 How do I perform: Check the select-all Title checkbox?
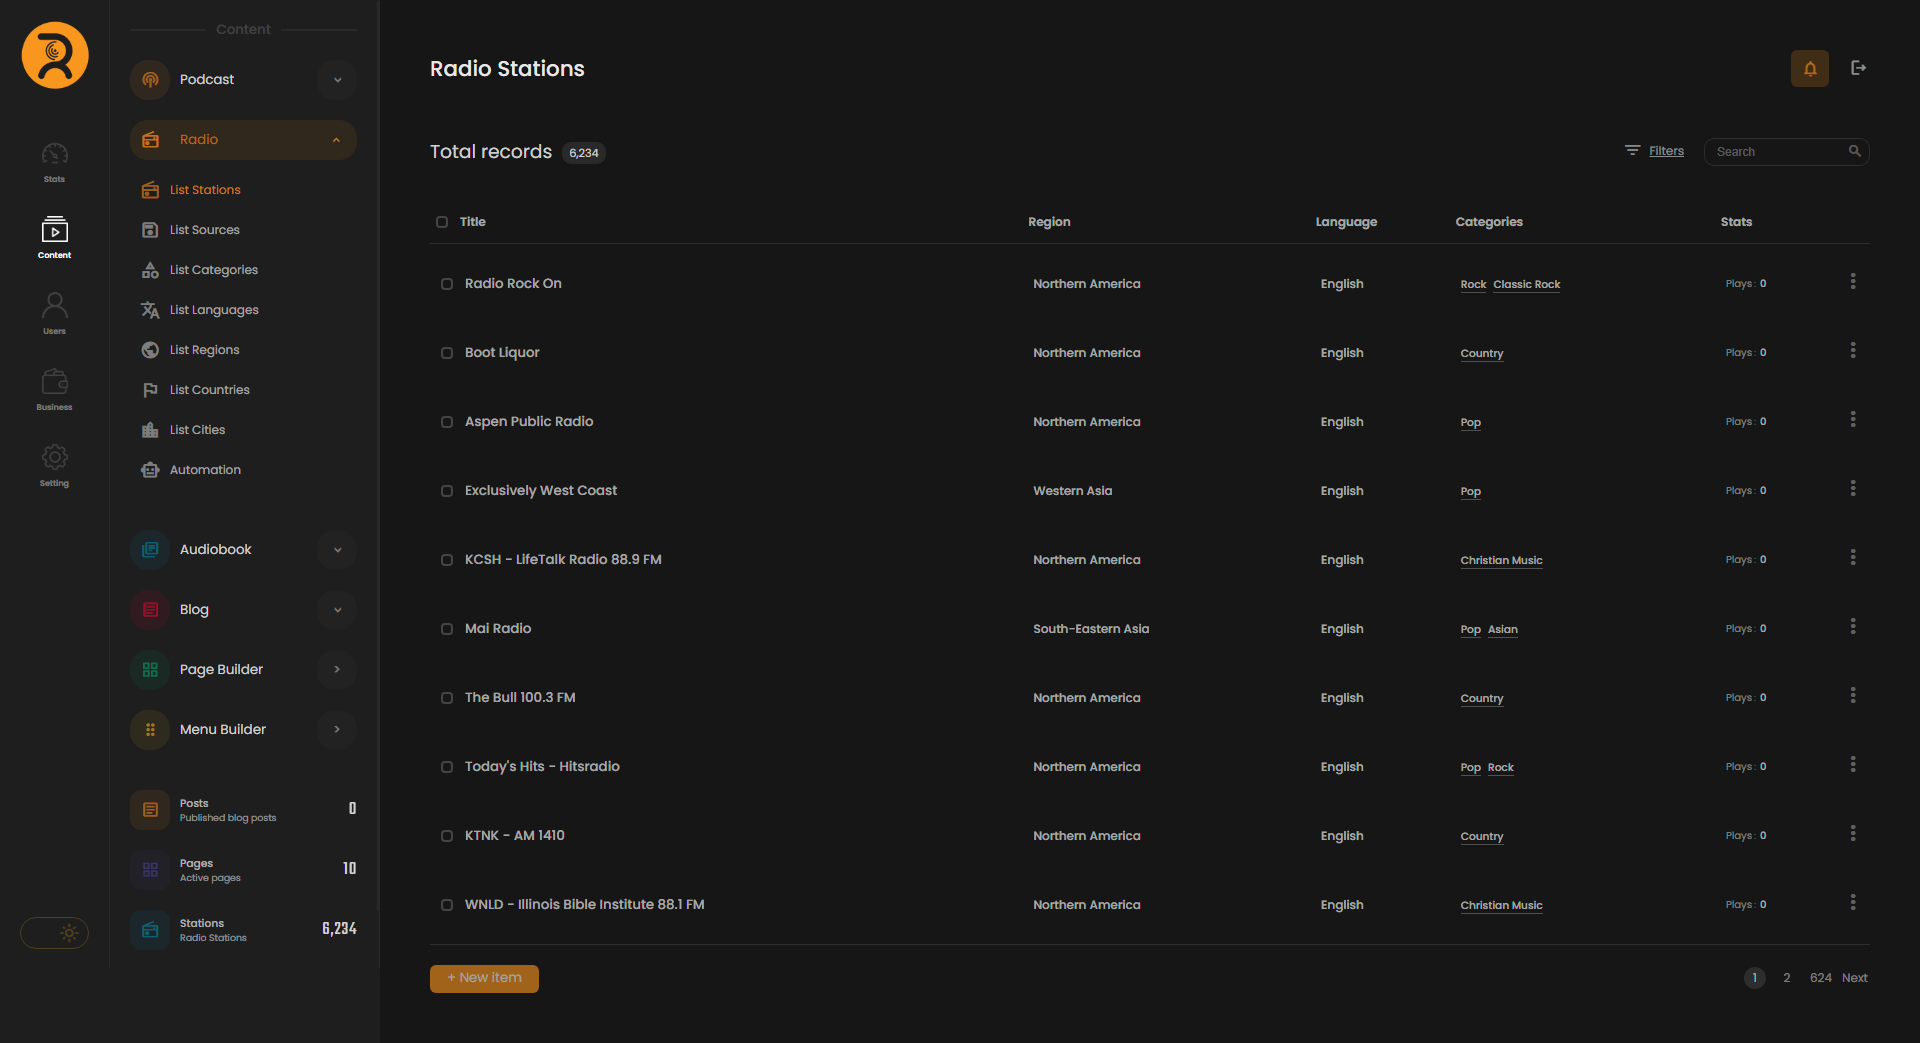pyautogui.click(x=442, y=222)
